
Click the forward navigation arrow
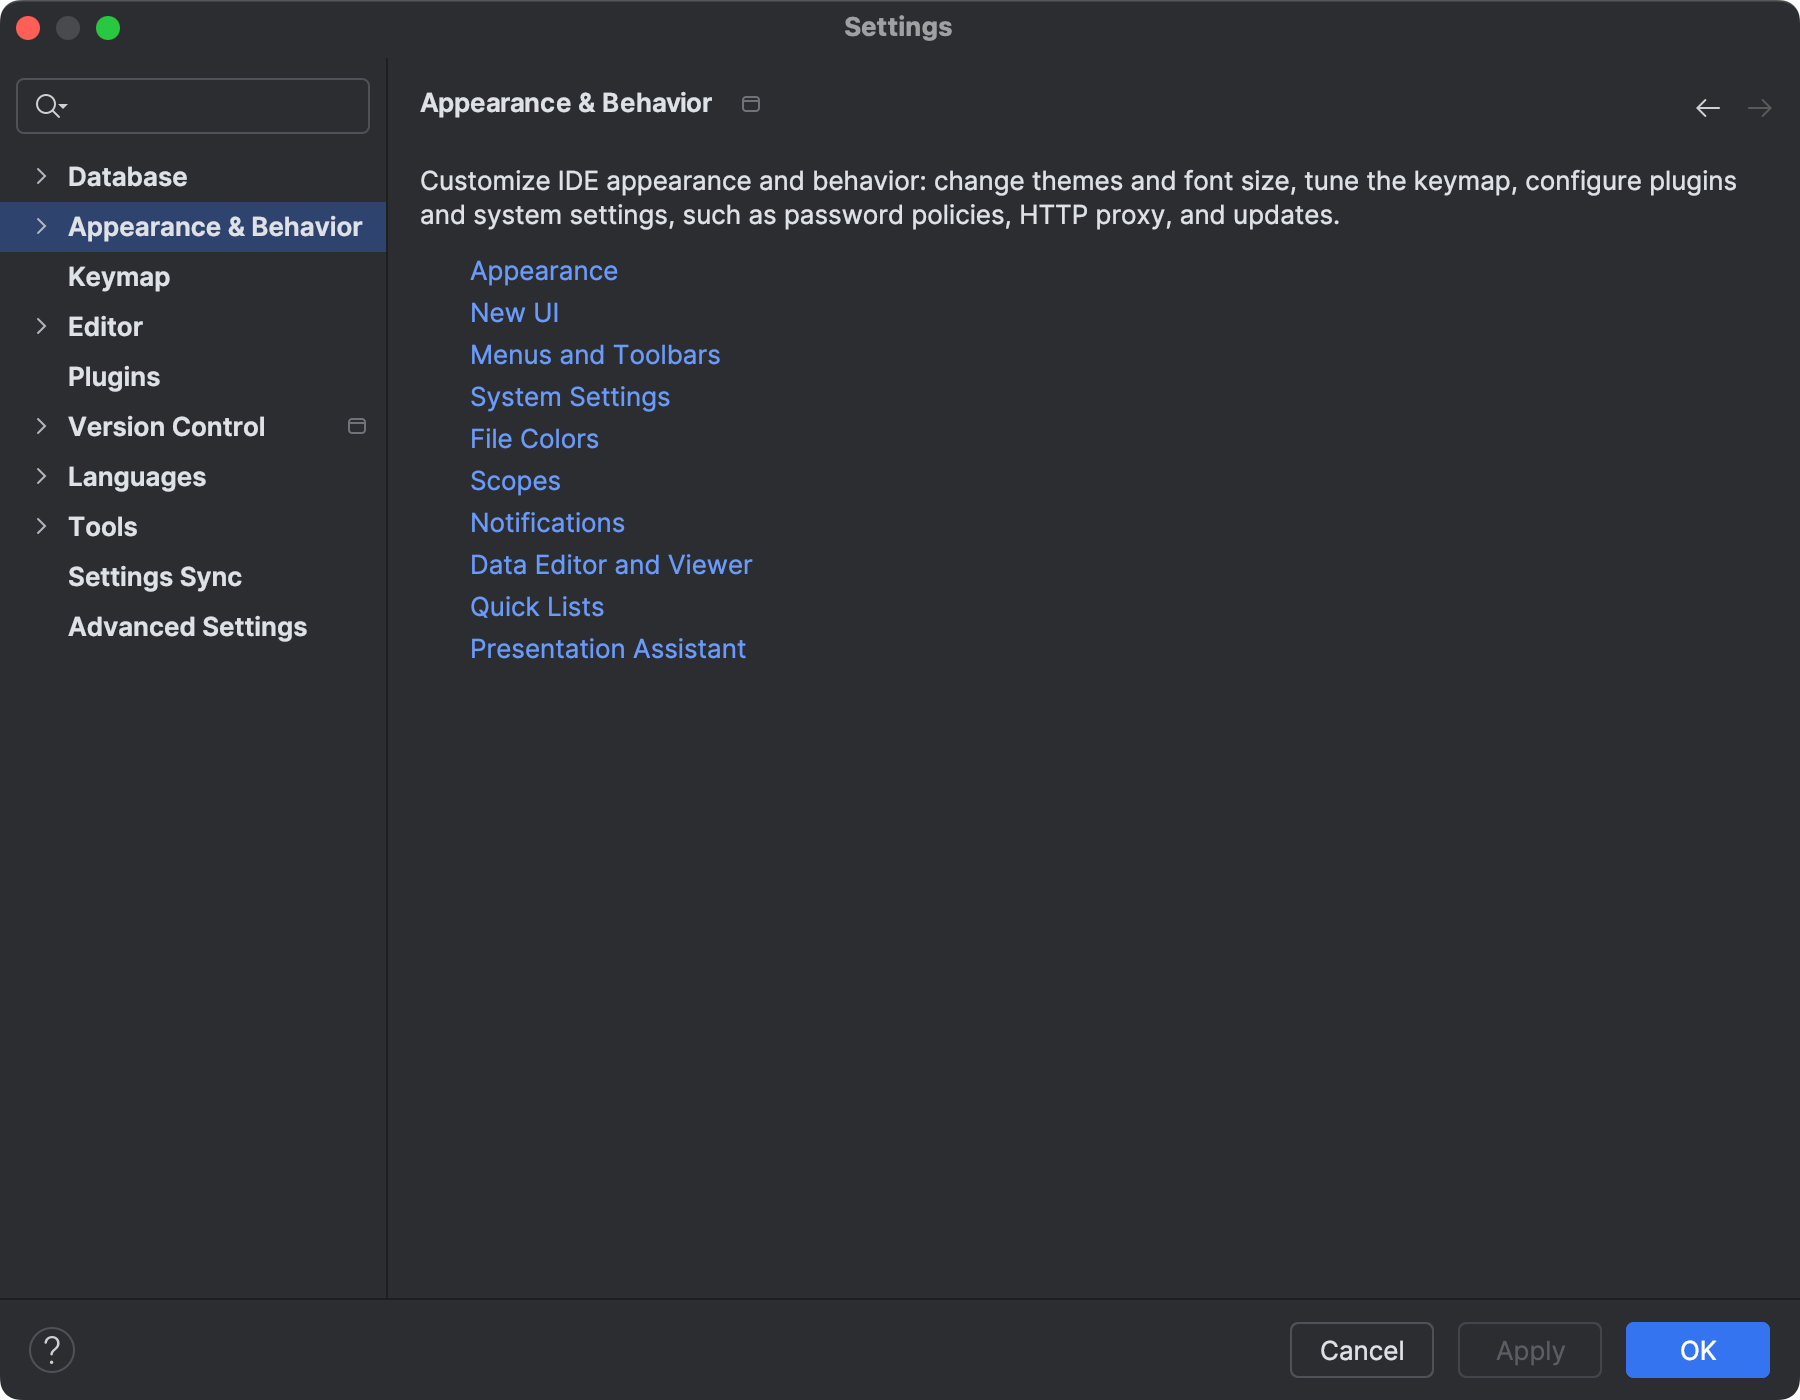[1759, 108]
